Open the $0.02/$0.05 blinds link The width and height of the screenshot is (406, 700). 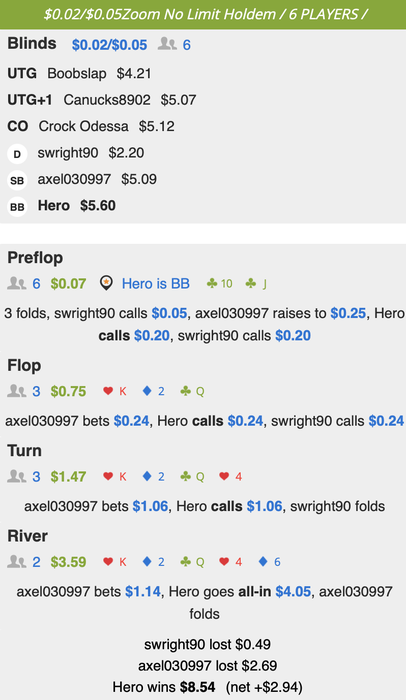[109, 45]
